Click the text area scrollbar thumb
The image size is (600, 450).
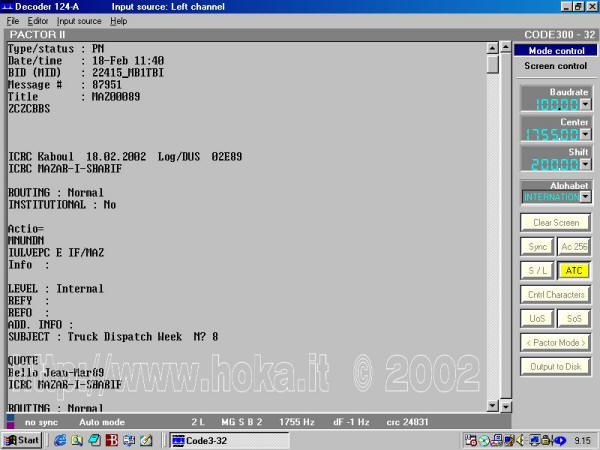[492, 64]
